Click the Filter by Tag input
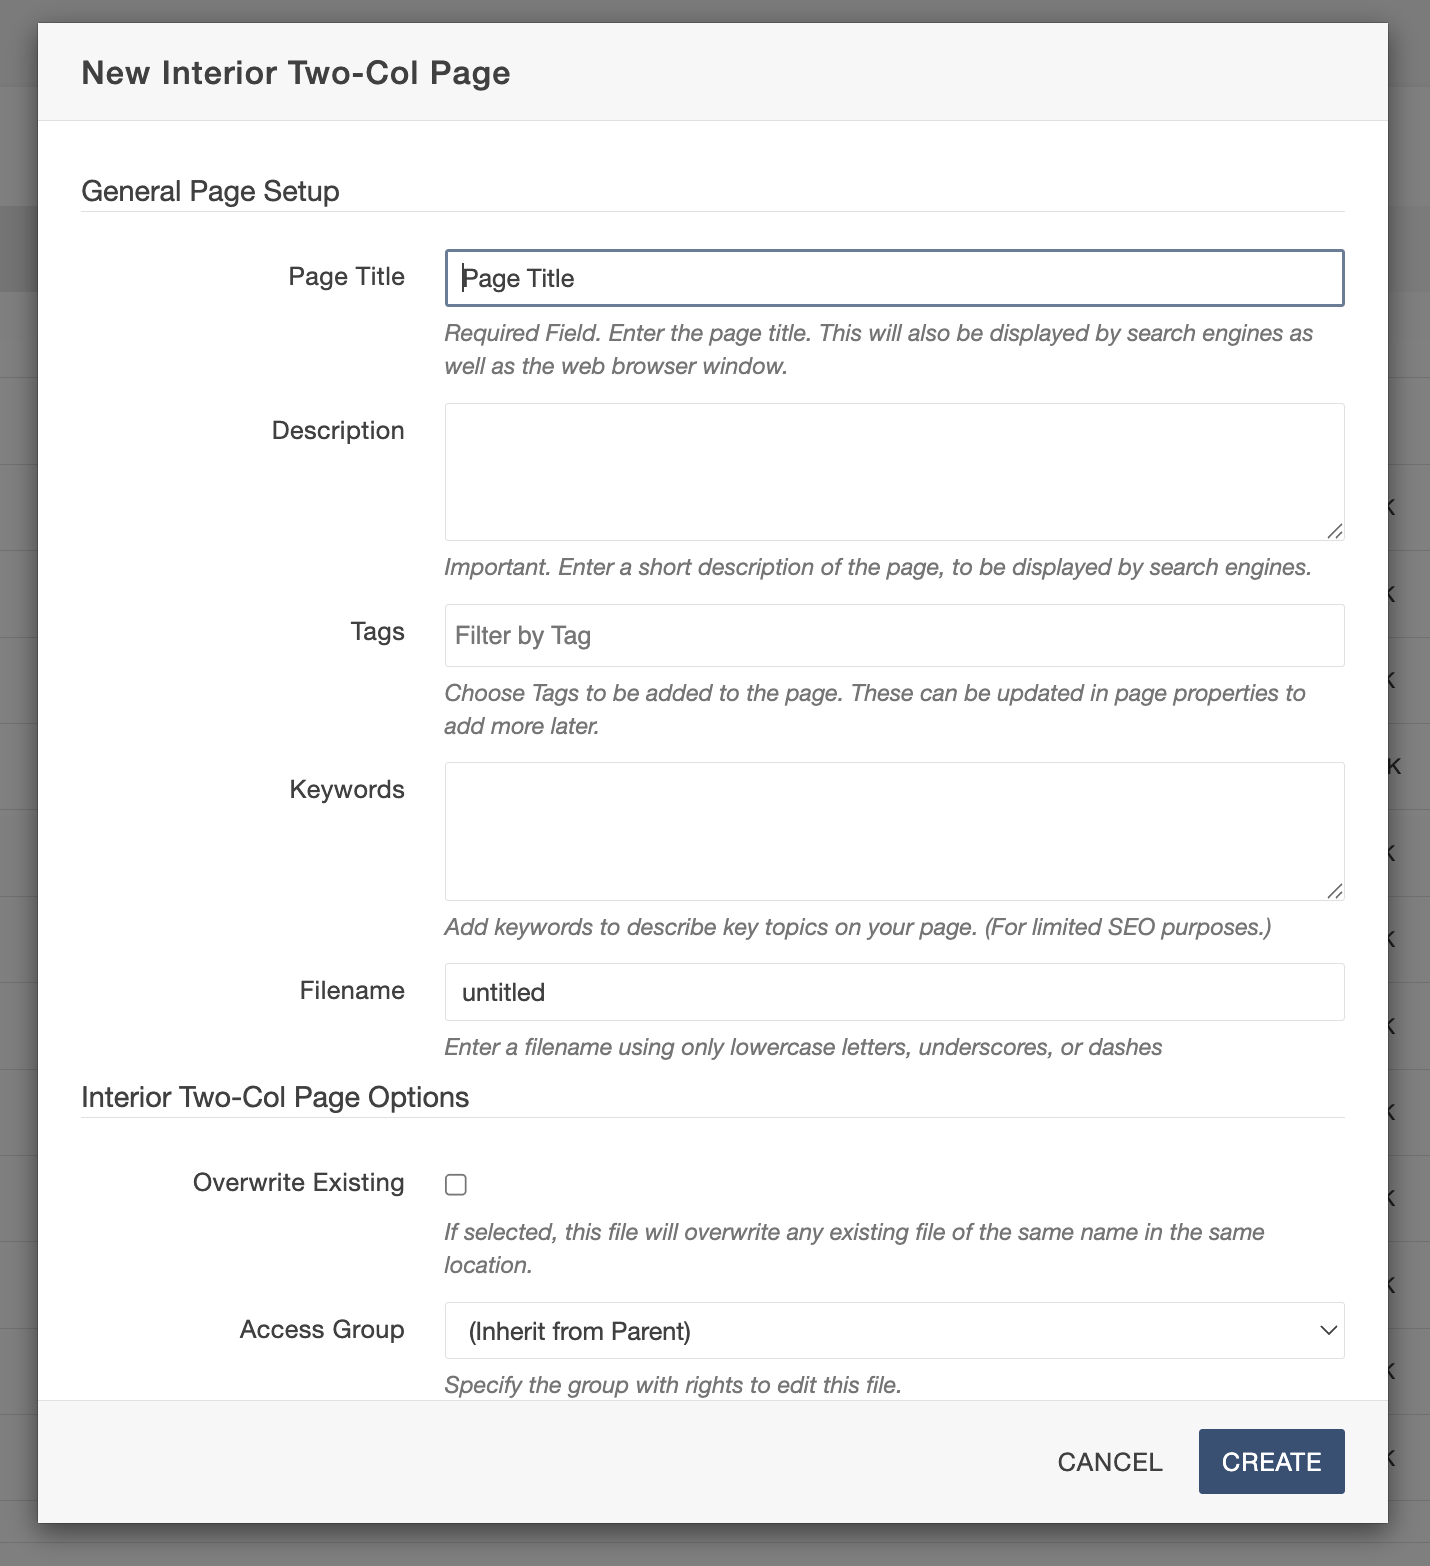The height and width of the screenshot is (1566, 1430). 893,636
